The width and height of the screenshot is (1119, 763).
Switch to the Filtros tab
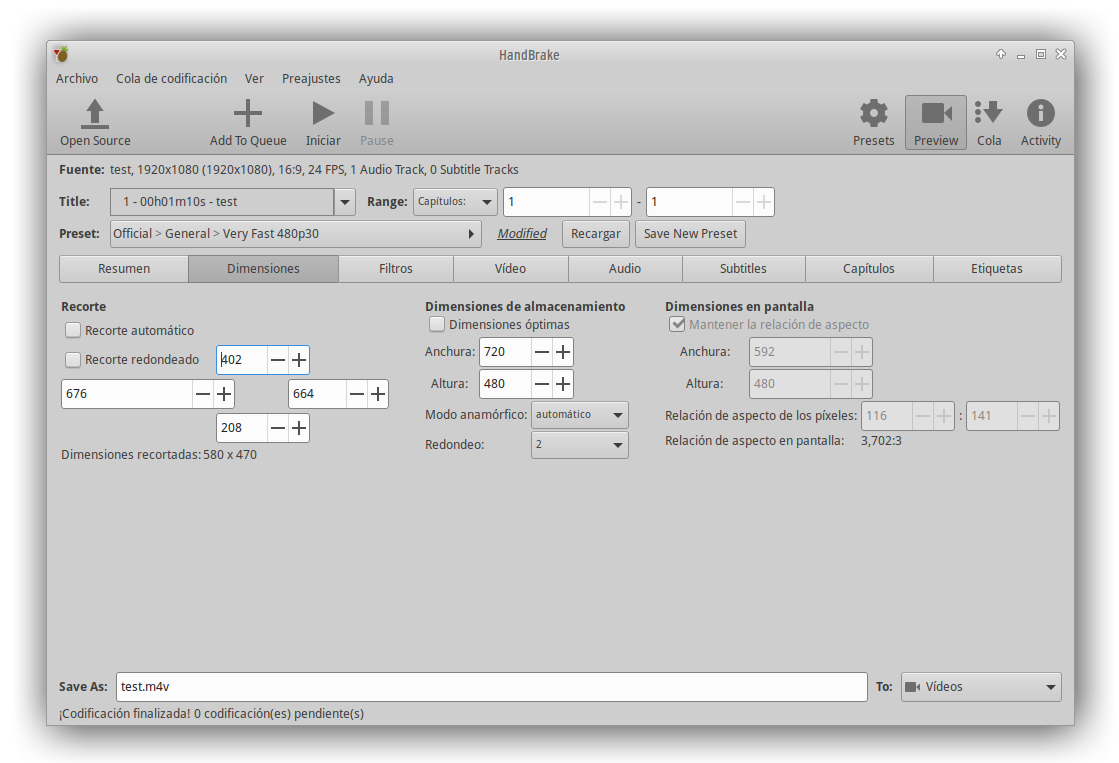(x=395, y=268)
